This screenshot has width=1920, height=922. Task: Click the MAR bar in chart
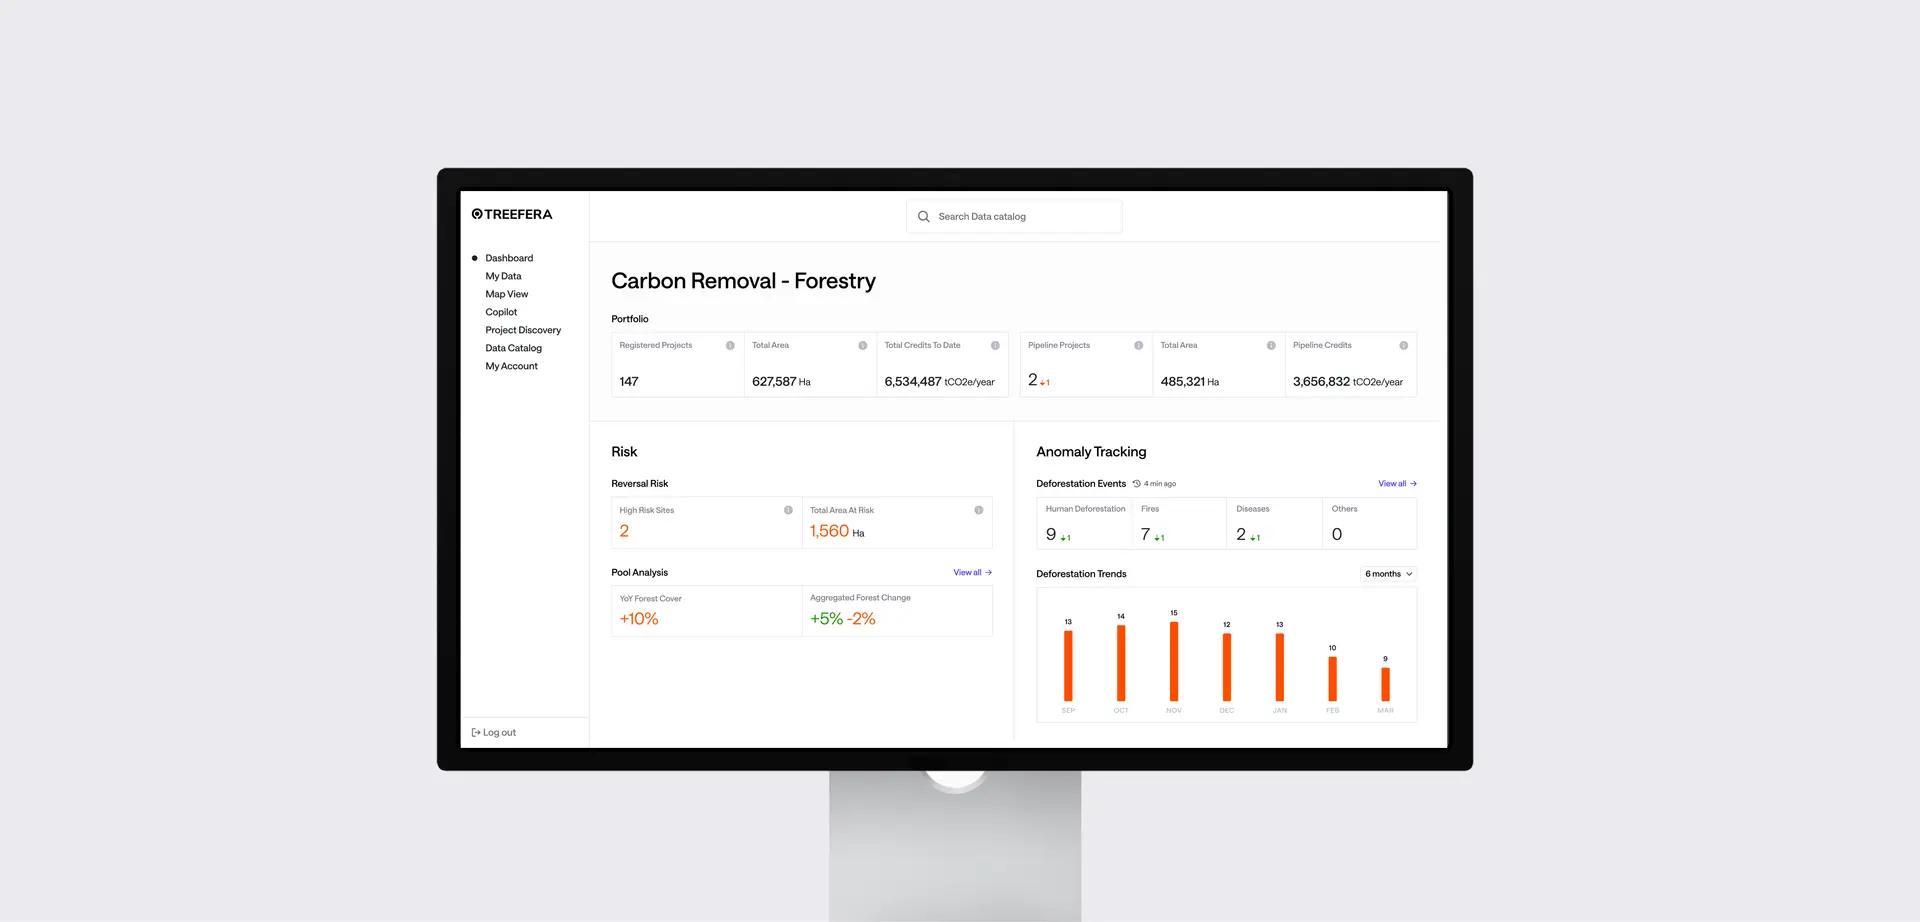pyautogui.click(x=1385, y=684)
